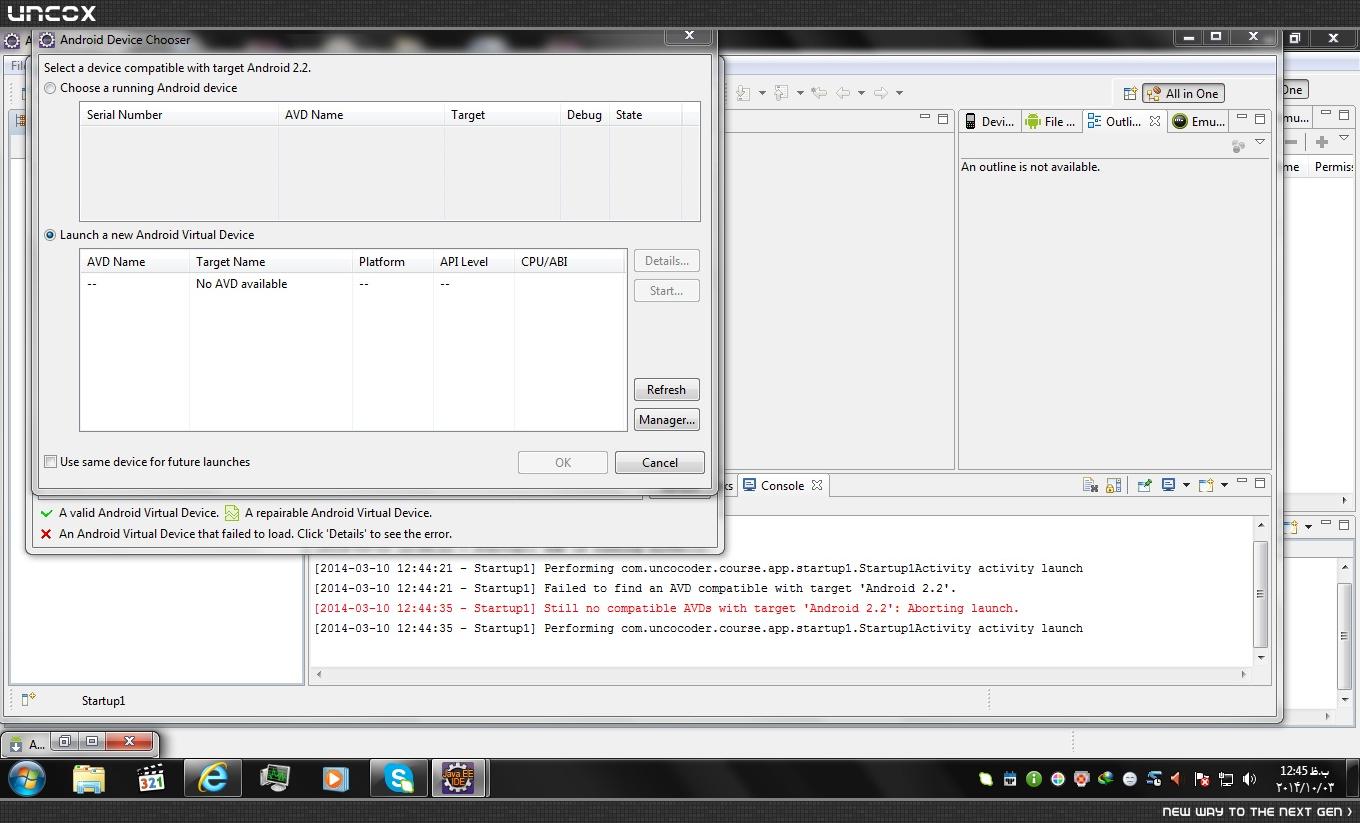
Task: Click Startup1 in the status bar
Action: tap(104, 701)
